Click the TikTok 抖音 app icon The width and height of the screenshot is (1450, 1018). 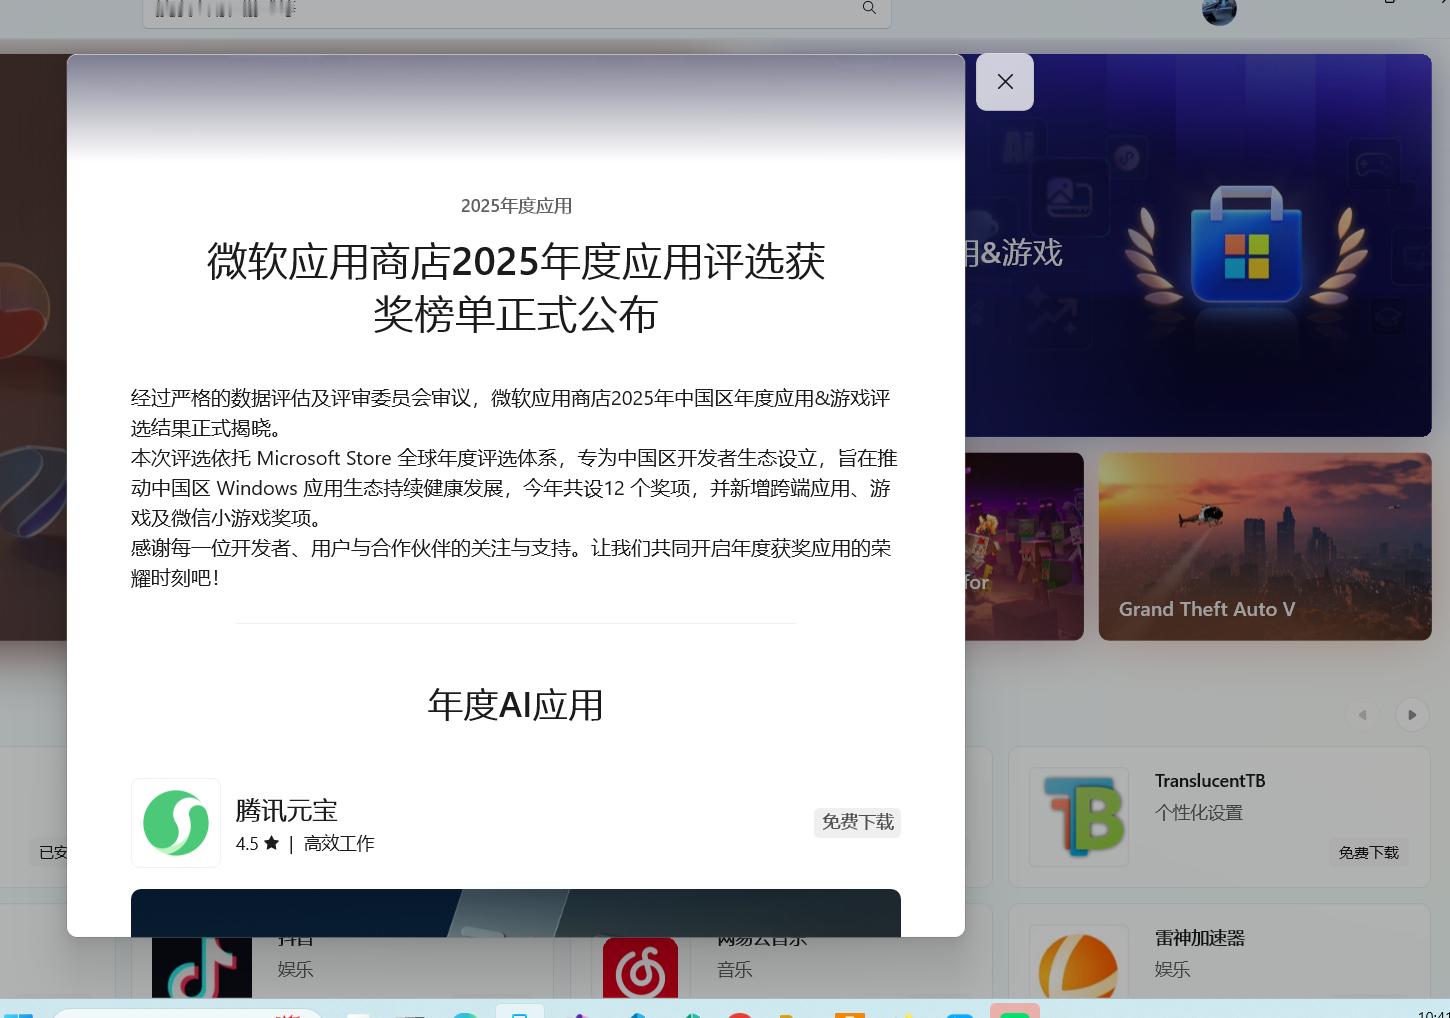click(202, 967)
